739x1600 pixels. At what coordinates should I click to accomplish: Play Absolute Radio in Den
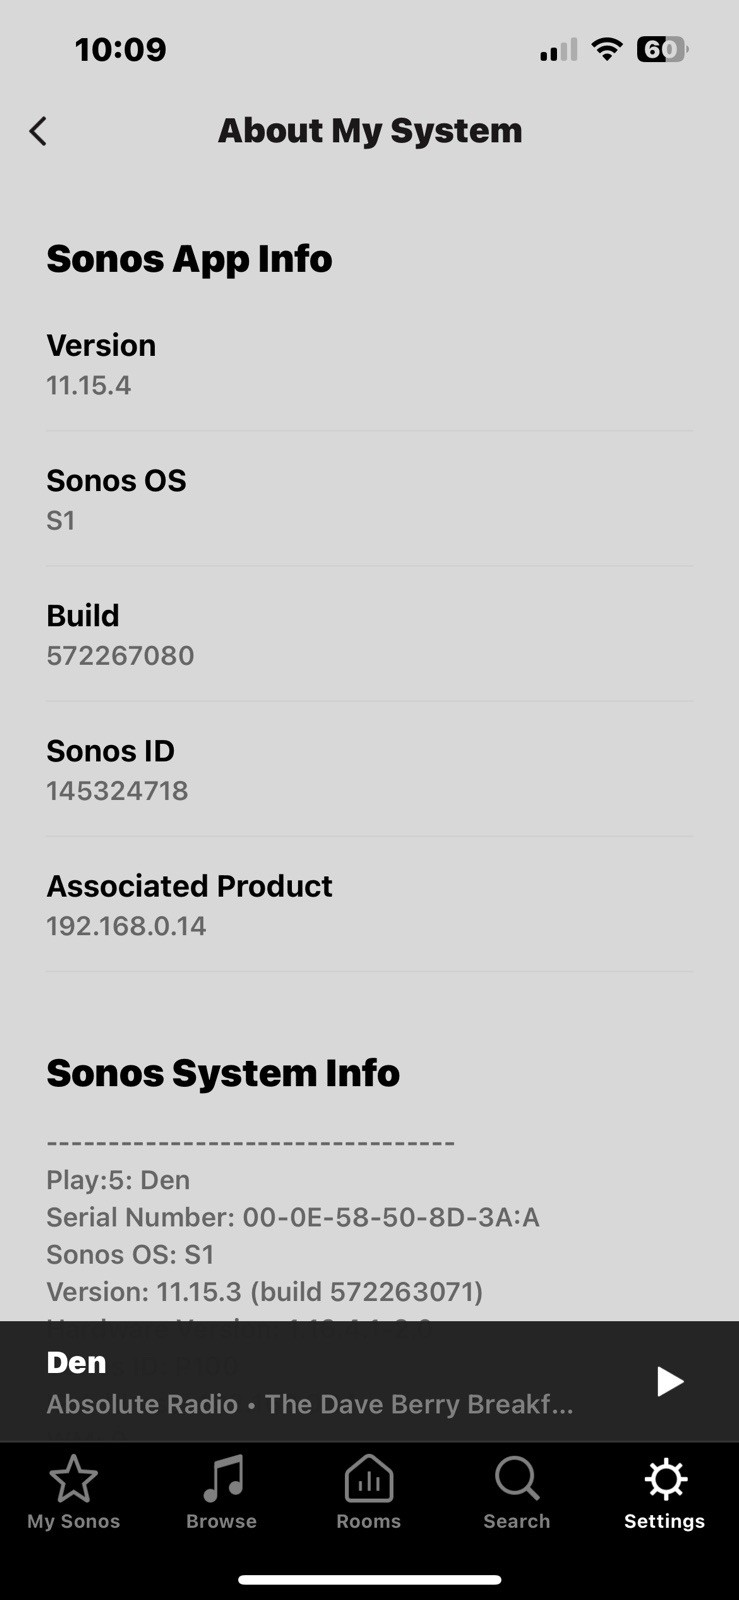(669, 1381)
